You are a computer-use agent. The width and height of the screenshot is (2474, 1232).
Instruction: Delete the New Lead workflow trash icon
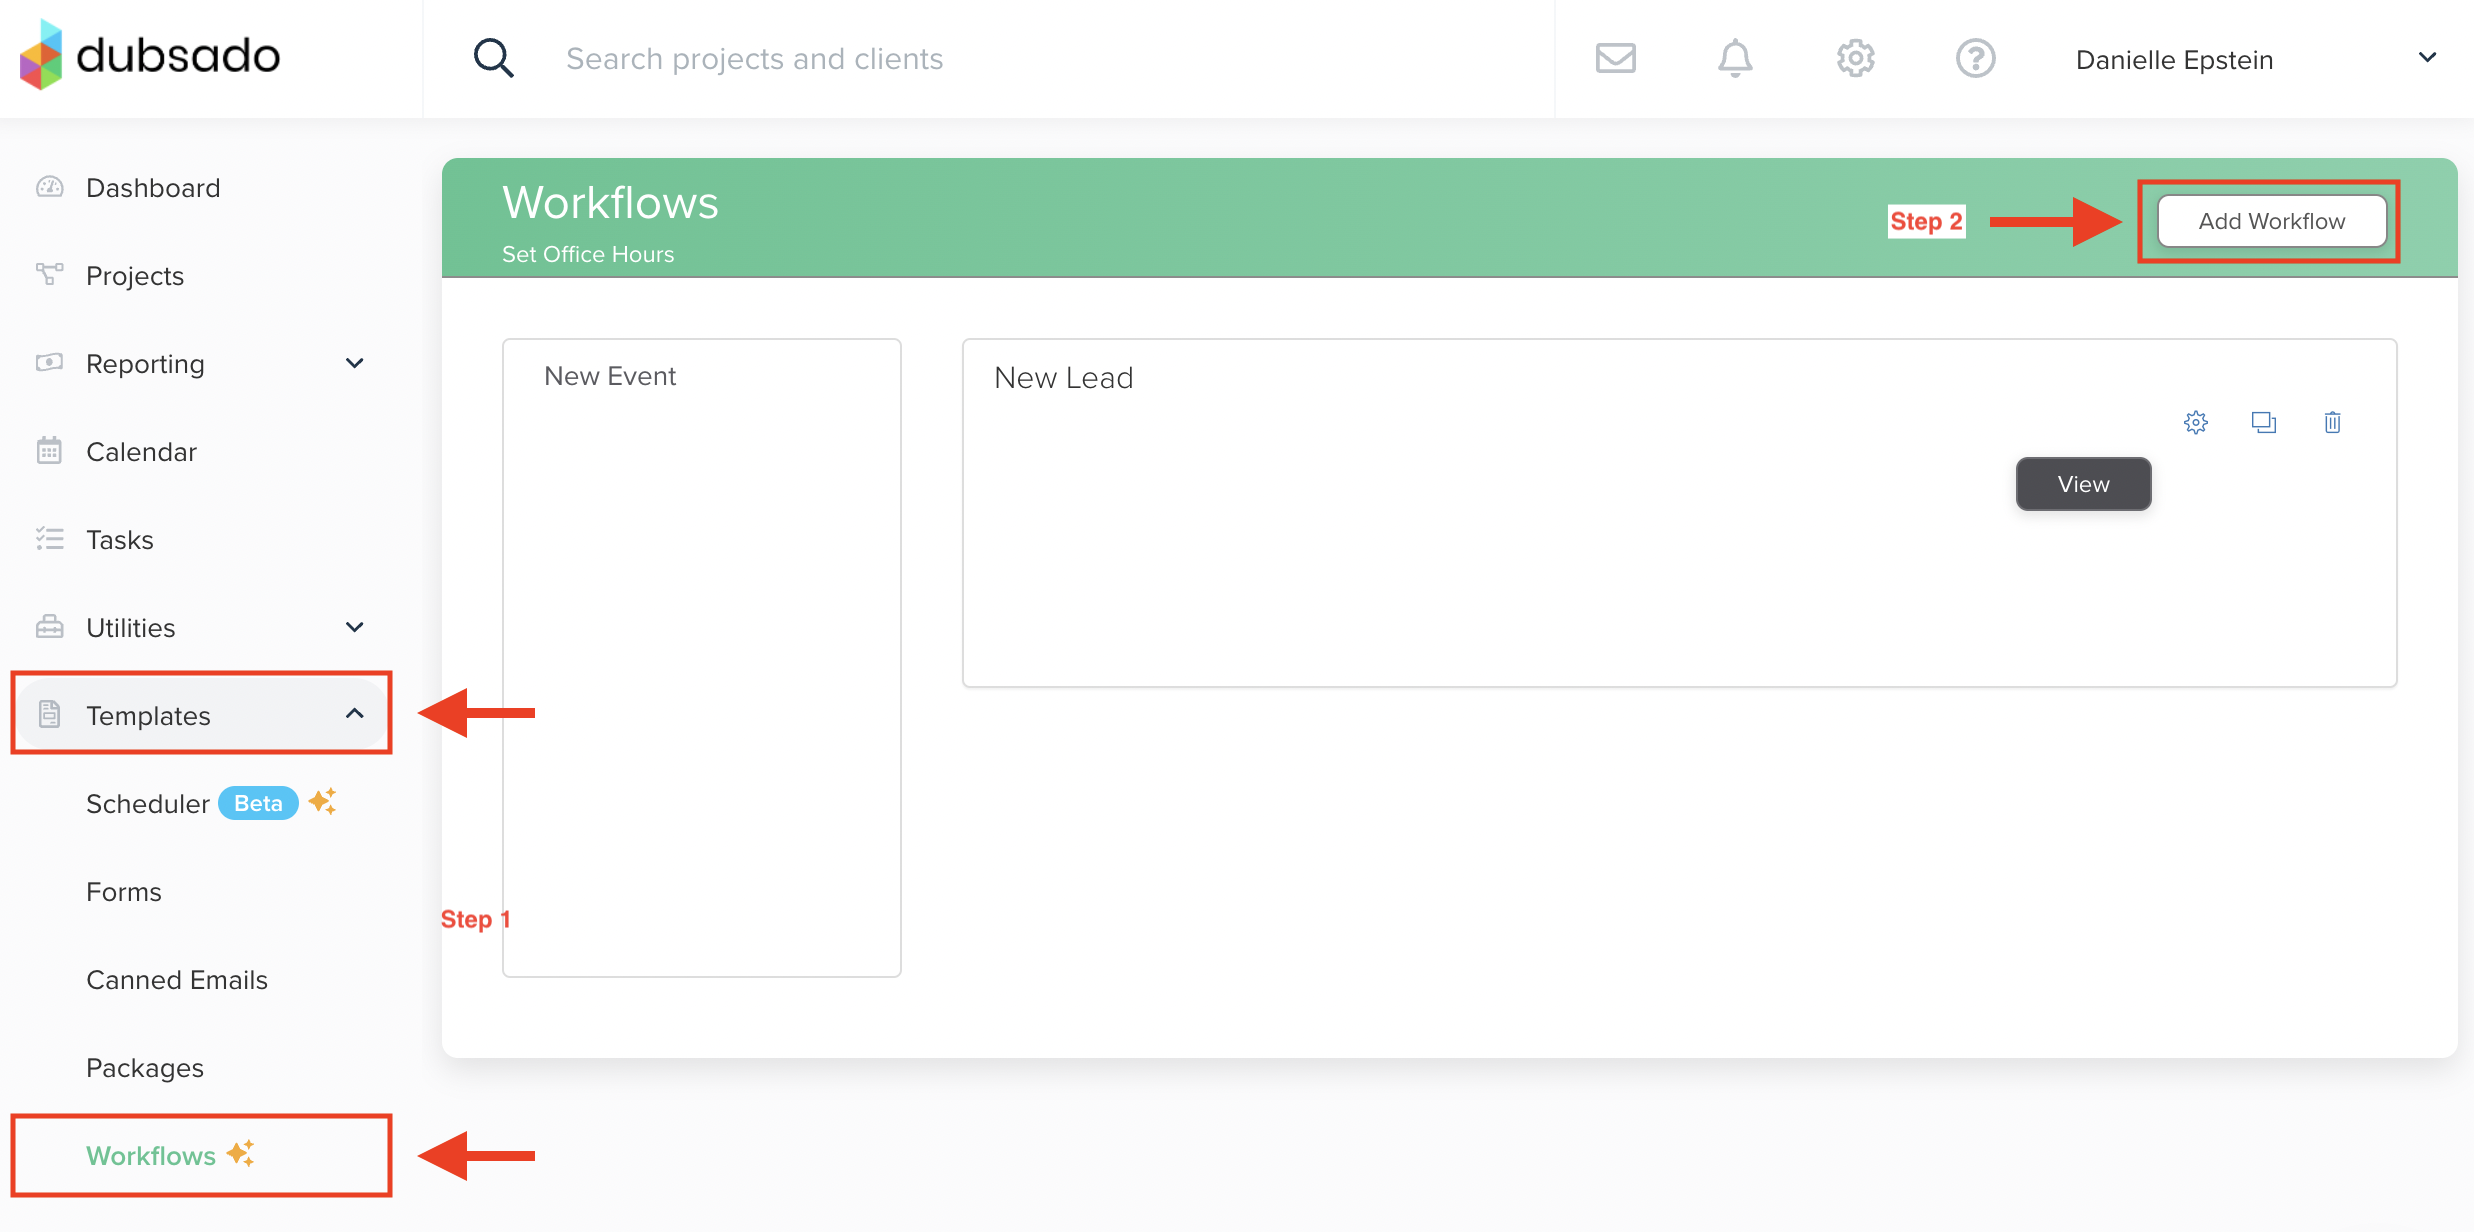(x=2332, y=423)
